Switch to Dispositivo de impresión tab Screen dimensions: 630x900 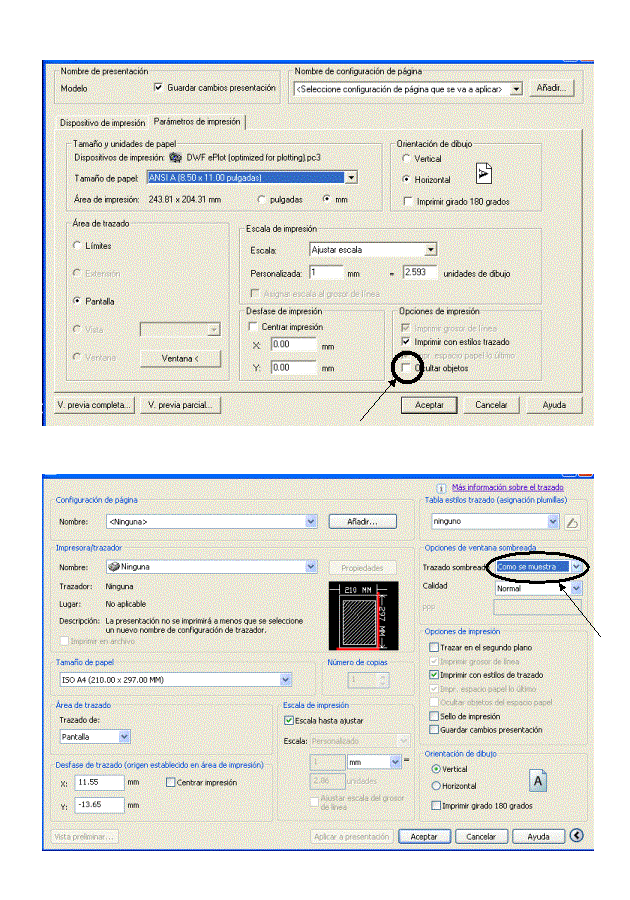click(x=103, y=123)
